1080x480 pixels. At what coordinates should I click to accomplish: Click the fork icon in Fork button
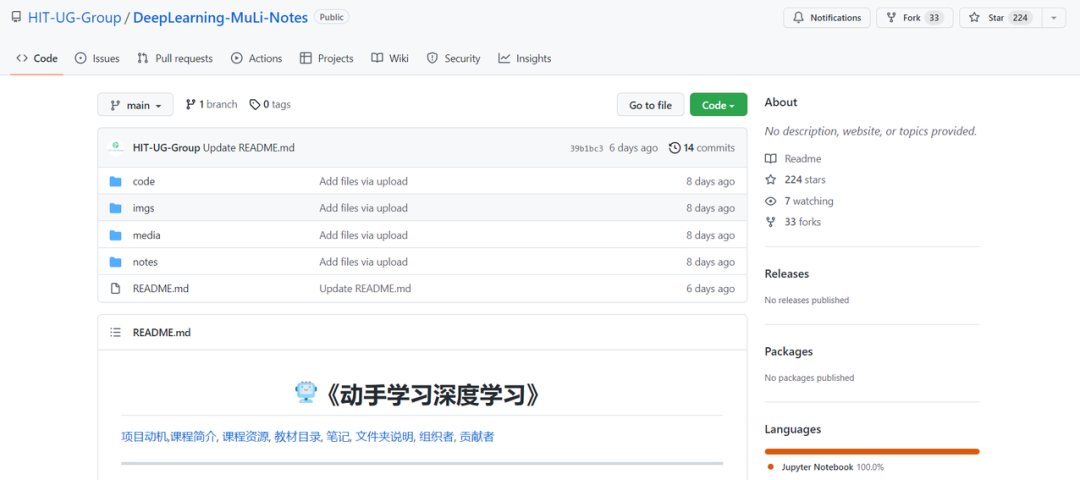pyautogui.click(x=891, y=18)
